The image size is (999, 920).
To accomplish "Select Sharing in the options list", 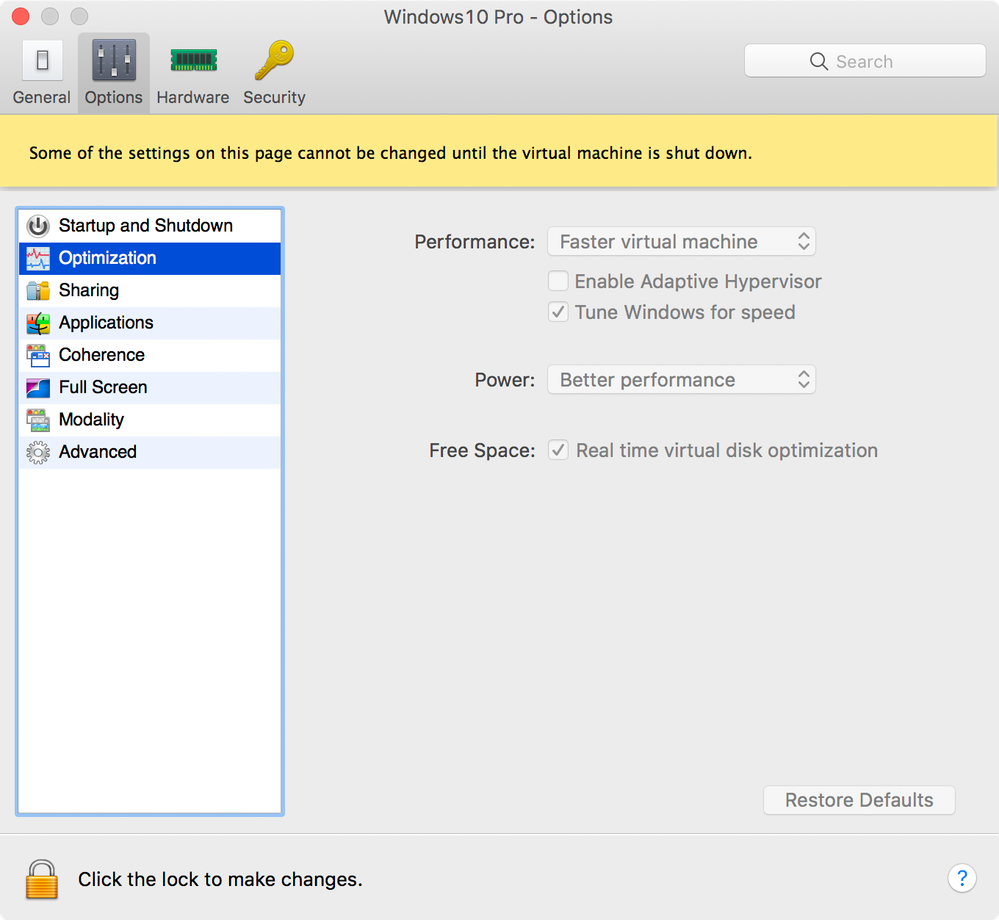I will [150, 291].
